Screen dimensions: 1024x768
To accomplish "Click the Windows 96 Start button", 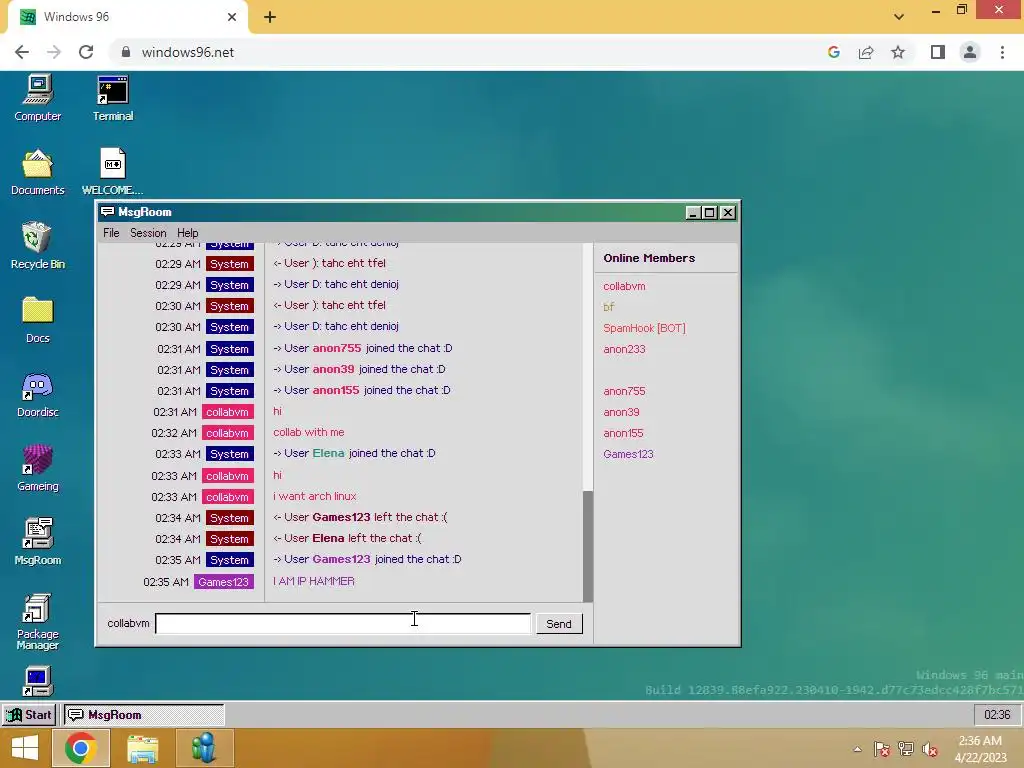I will coord(29,714).
